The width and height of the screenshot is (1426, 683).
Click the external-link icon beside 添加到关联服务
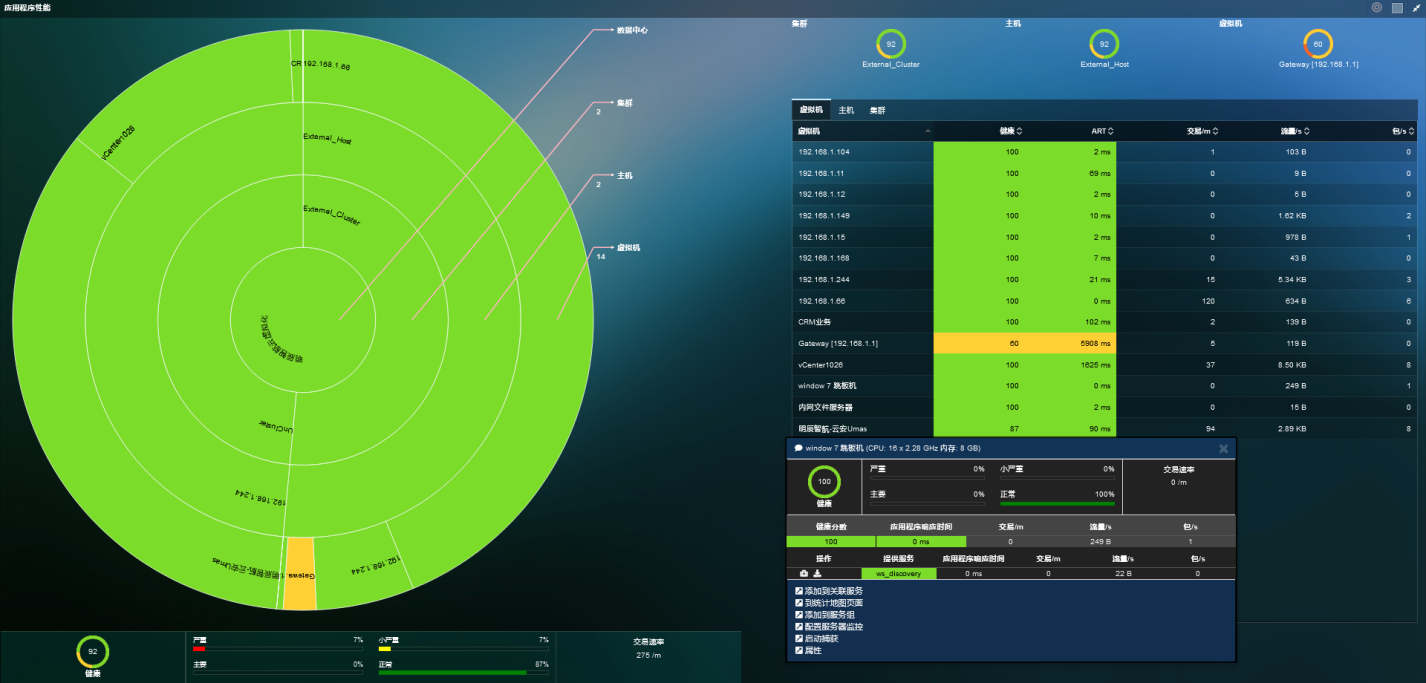[x=798, y=591]
